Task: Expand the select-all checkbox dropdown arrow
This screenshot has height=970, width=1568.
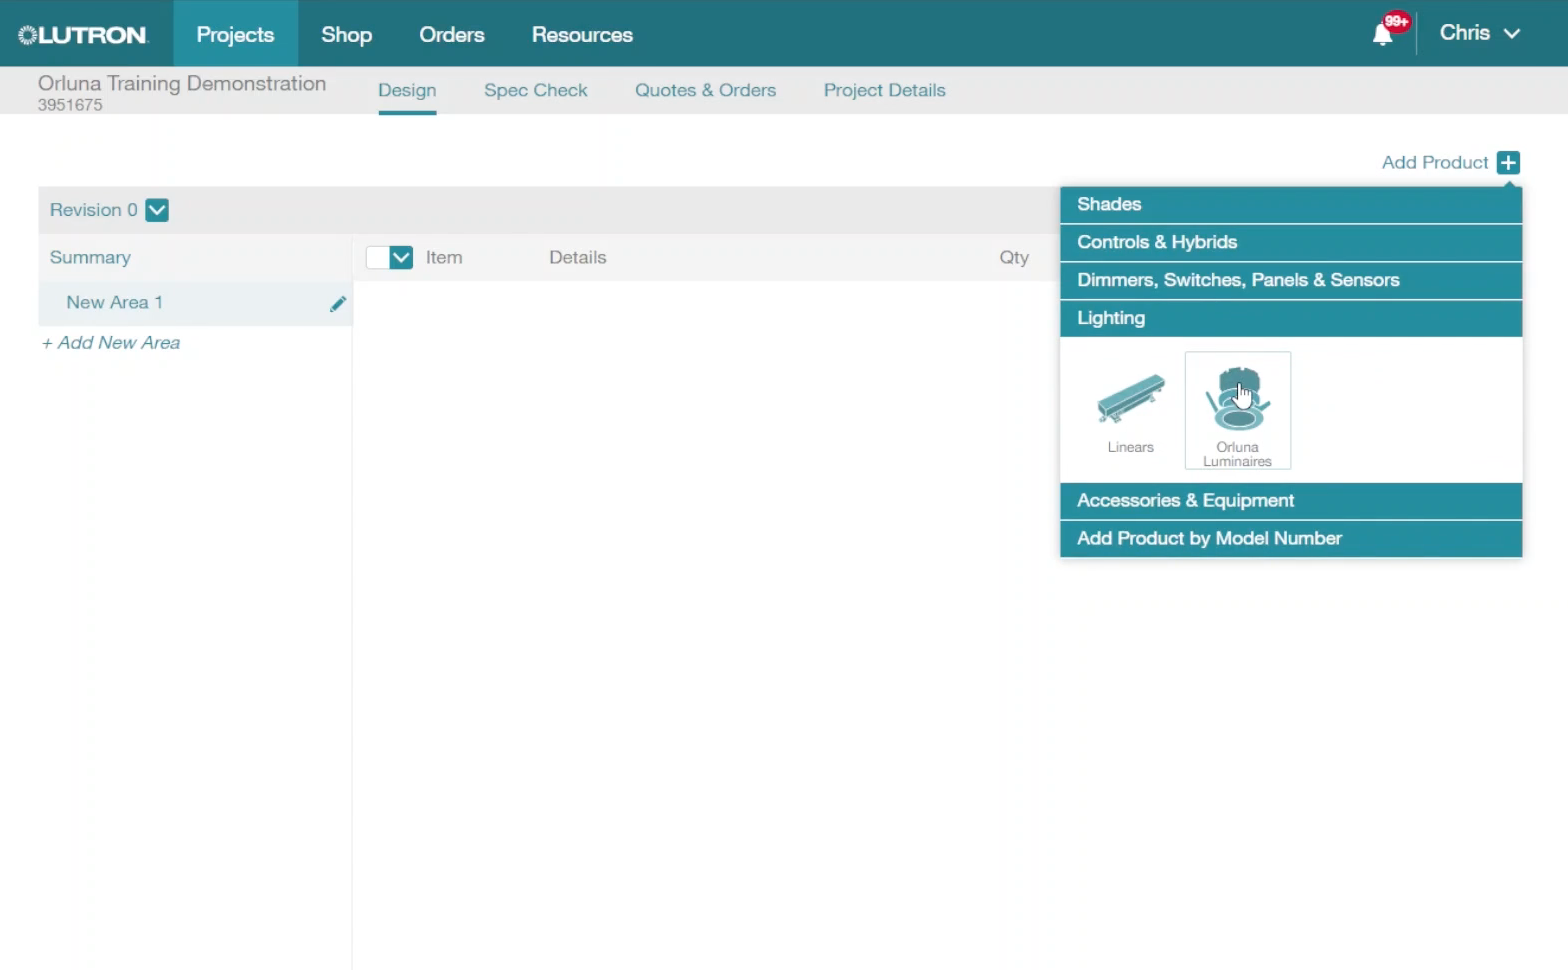Action: [401, 258]
